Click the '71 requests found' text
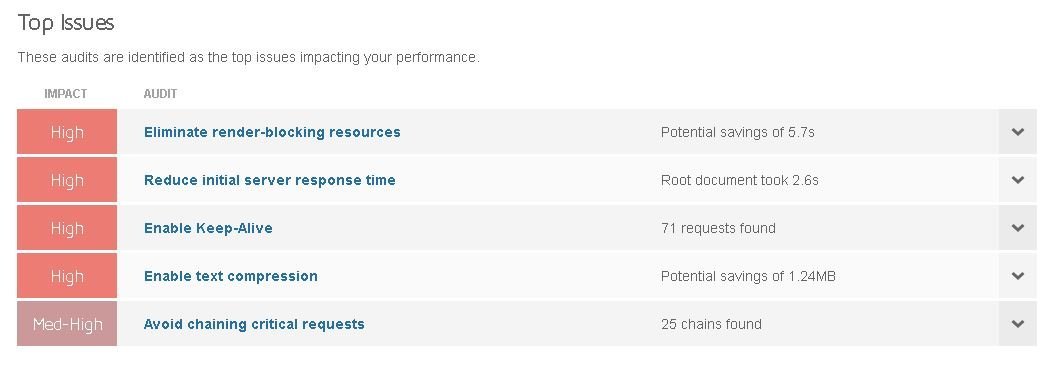 tap(719, 229)
